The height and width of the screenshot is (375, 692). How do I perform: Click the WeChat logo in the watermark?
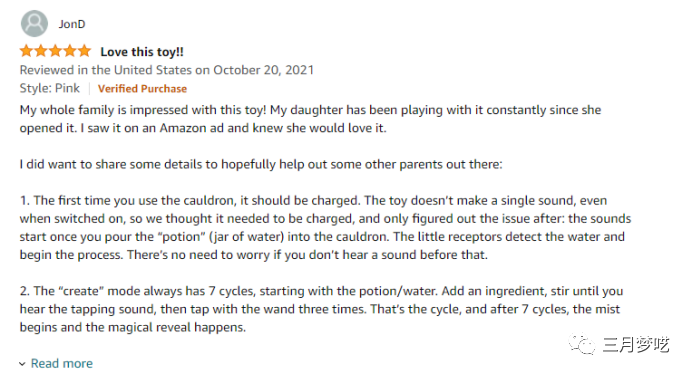pos(582,344)
